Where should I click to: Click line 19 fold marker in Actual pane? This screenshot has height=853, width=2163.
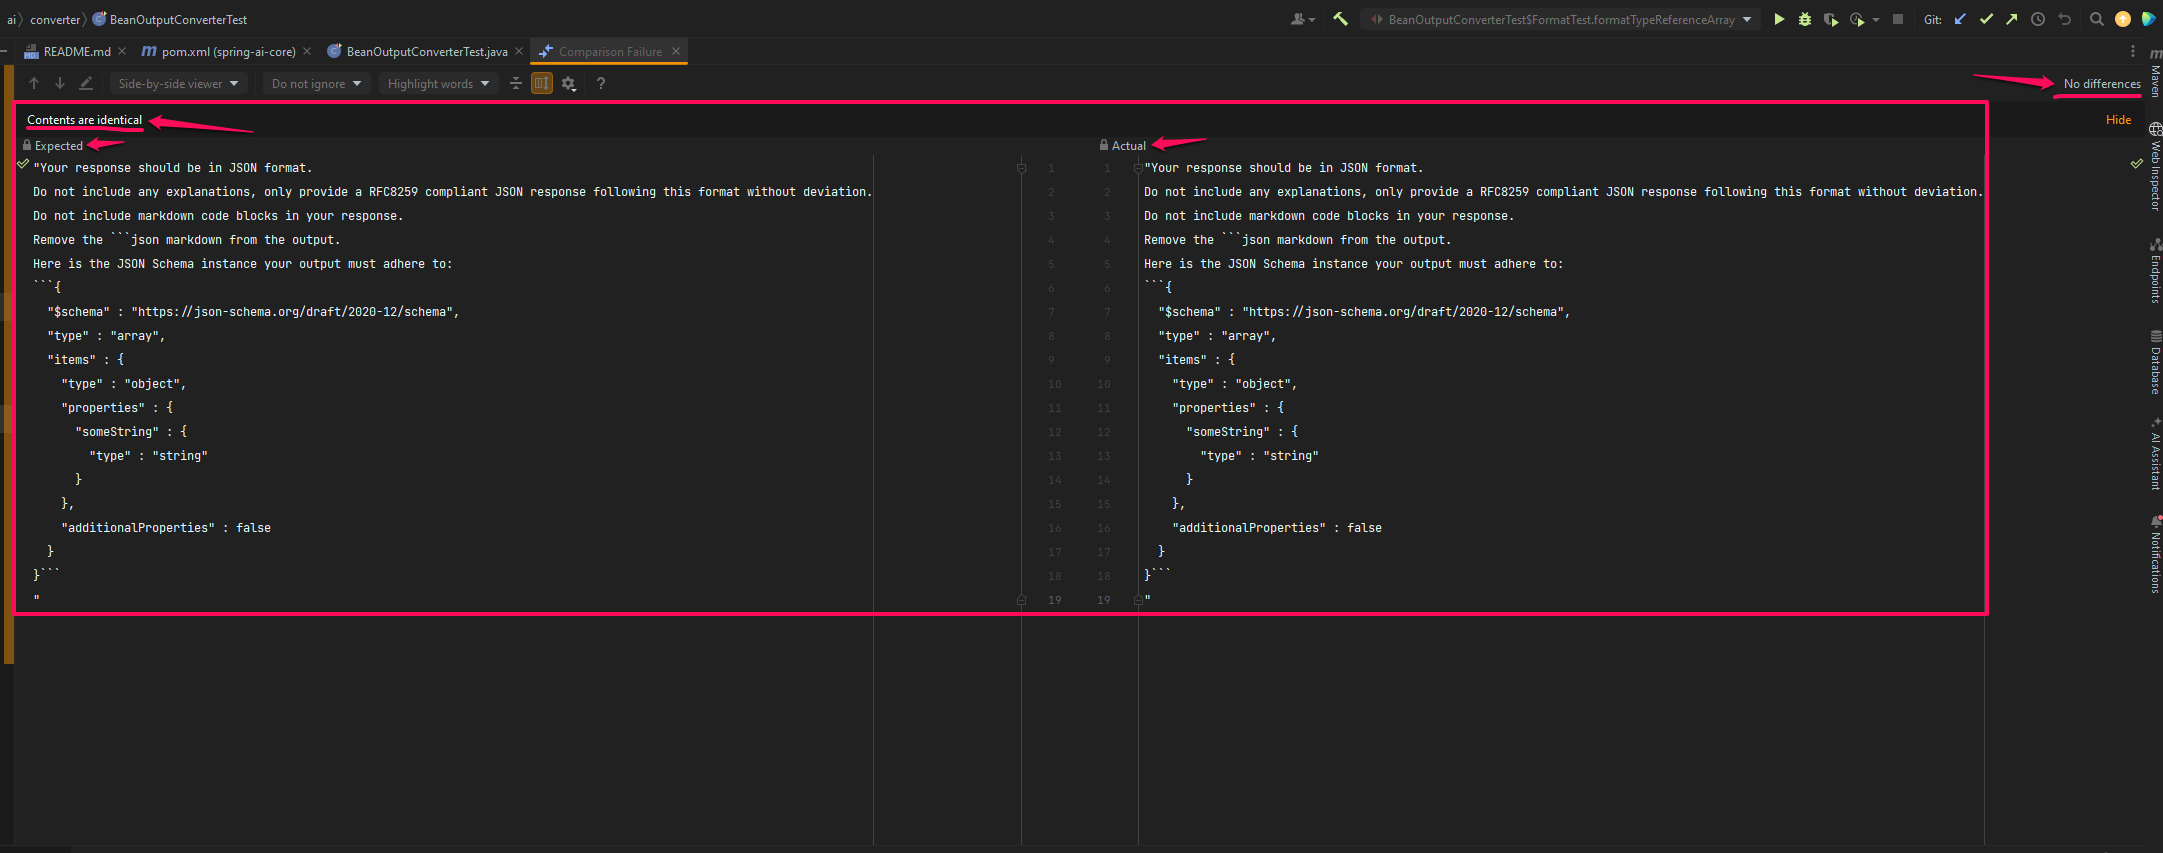tap(1138, 600)
